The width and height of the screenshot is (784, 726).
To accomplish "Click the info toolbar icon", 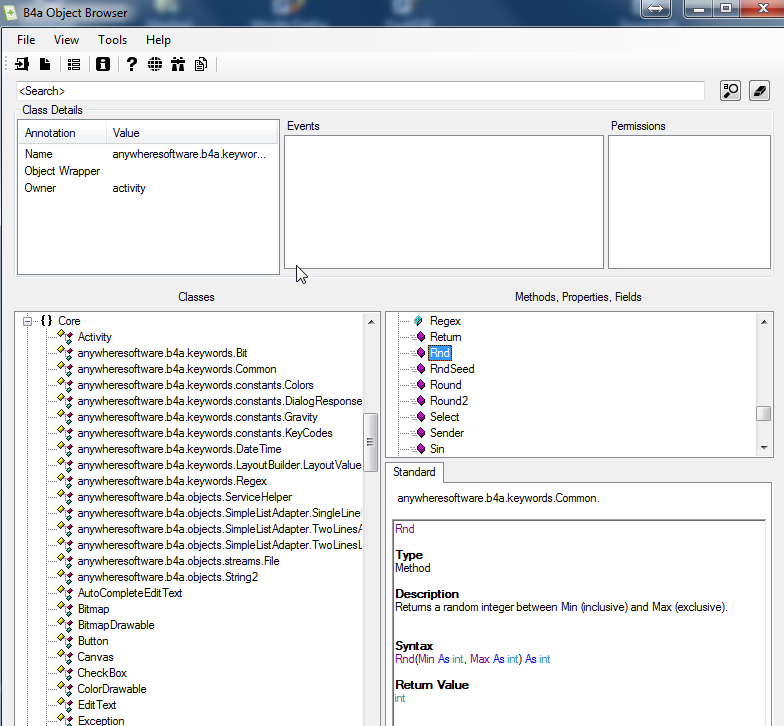I will 102,65.
